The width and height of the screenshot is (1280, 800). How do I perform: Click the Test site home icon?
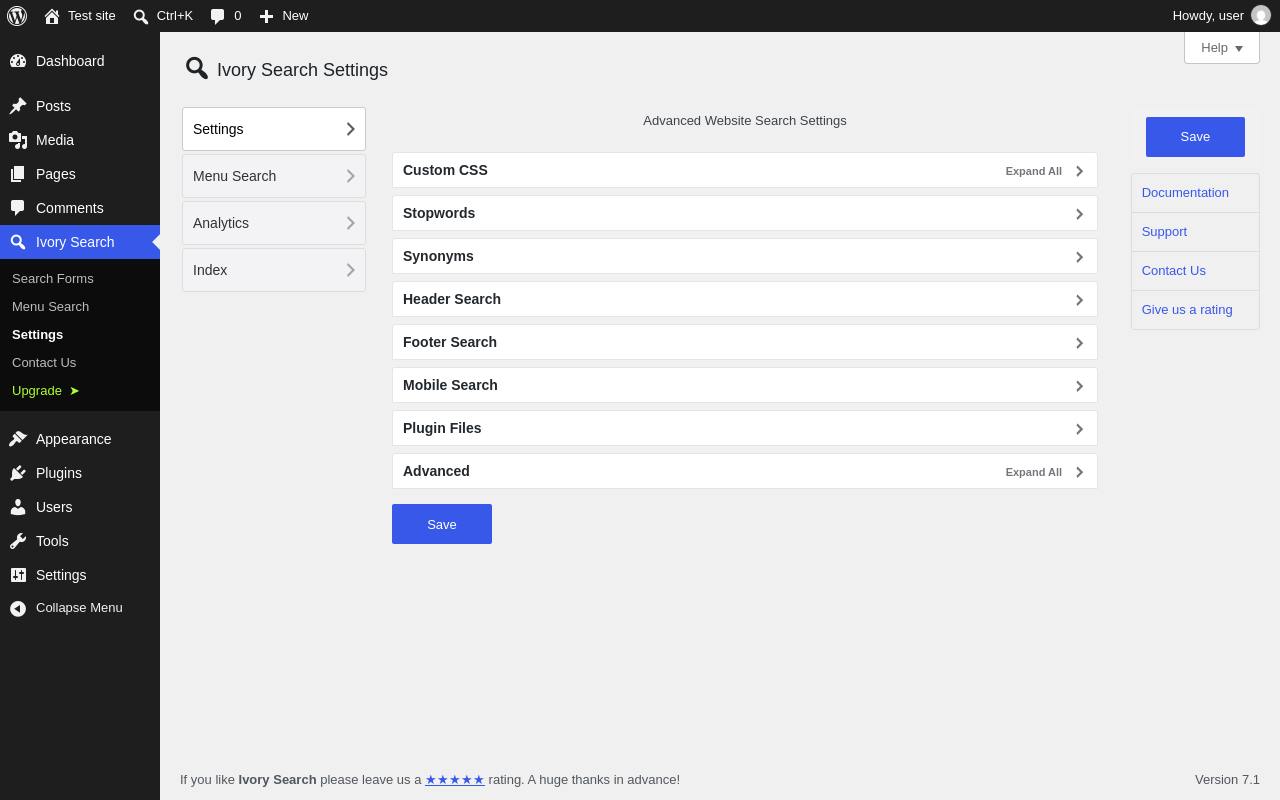52,16
